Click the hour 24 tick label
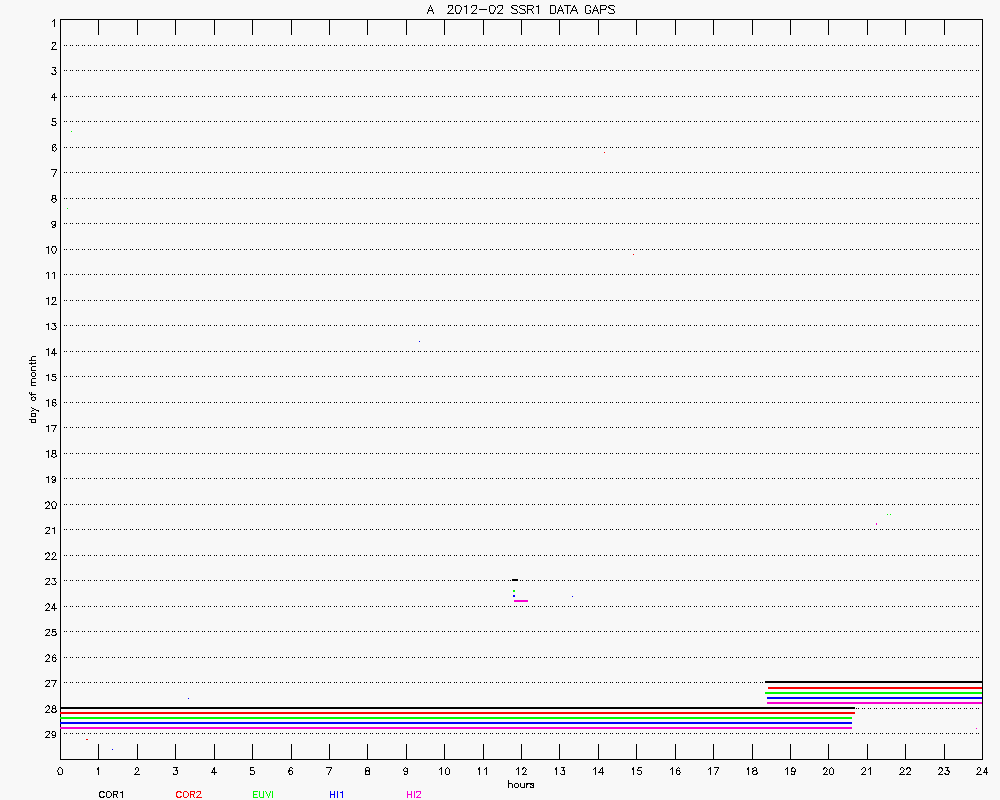Viewport: 1000px width, 800px height. (x=981, y=772)
